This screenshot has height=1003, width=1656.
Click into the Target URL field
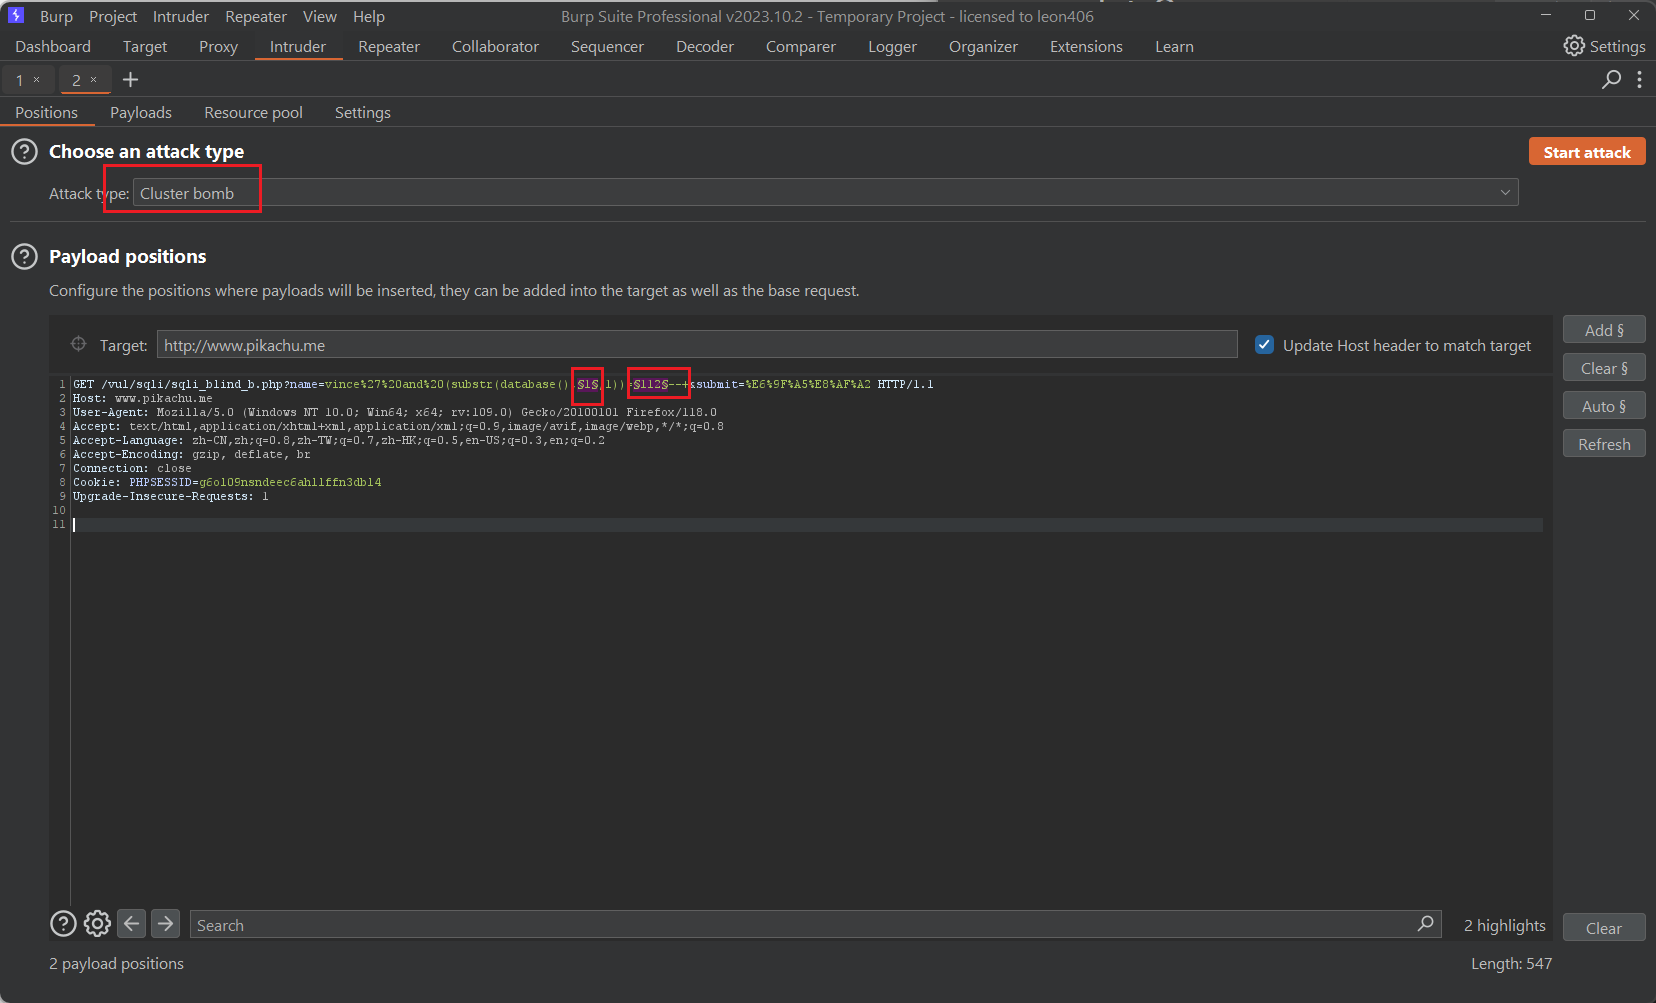697,345
